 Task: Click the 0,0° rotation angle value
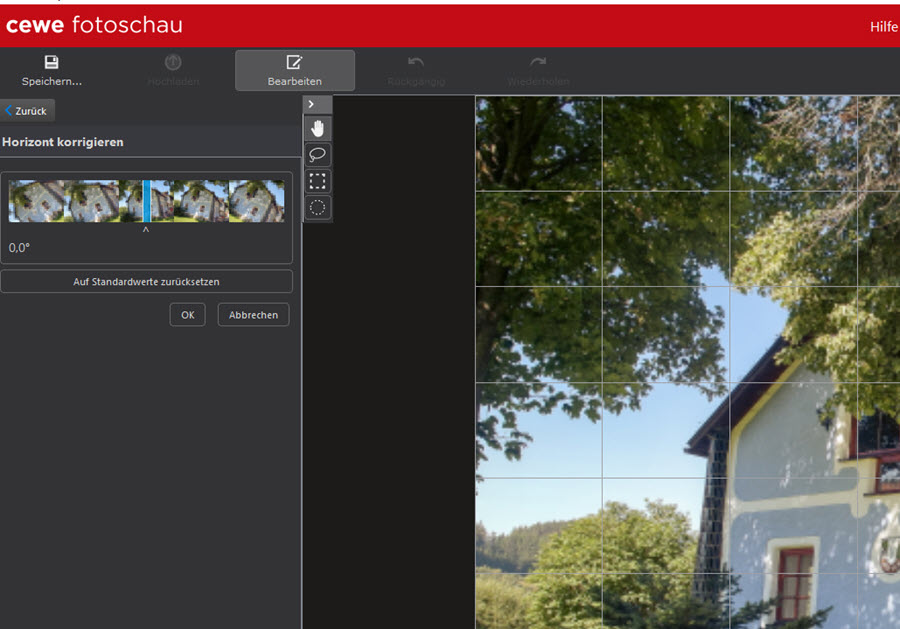point(19,248)
